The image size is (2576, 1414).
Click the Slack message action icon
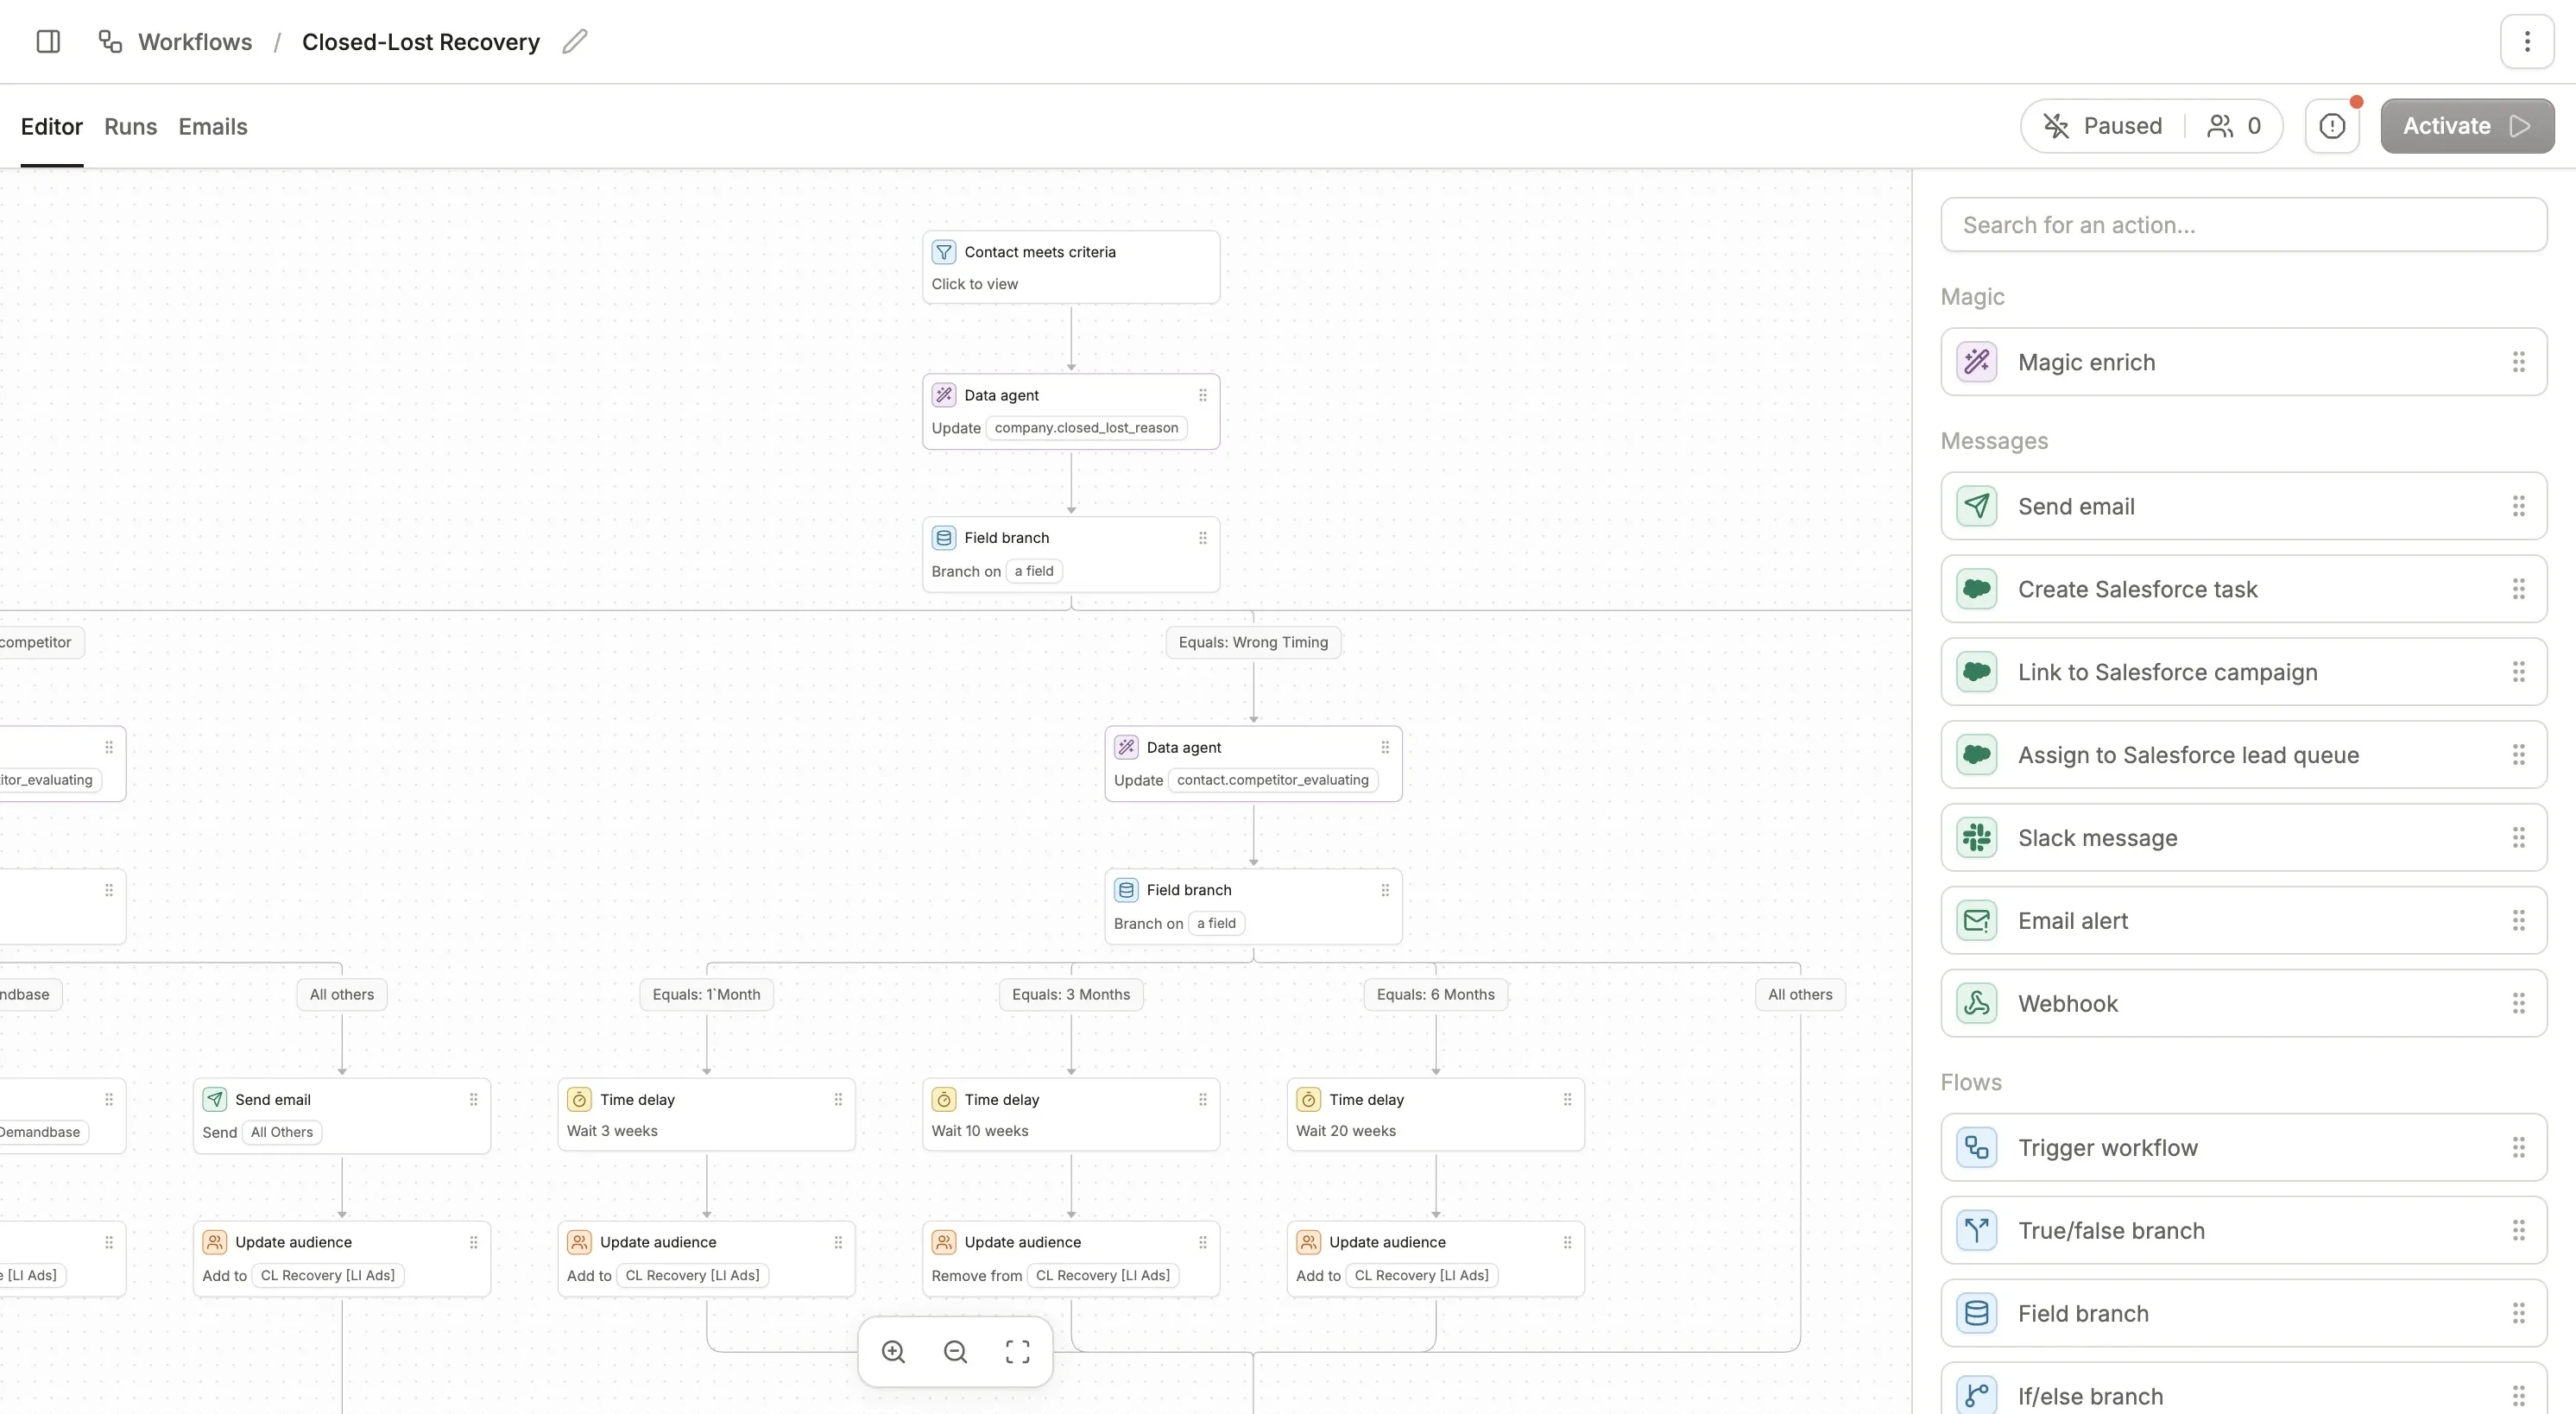pyautogui.click(x=1976, y=838)
